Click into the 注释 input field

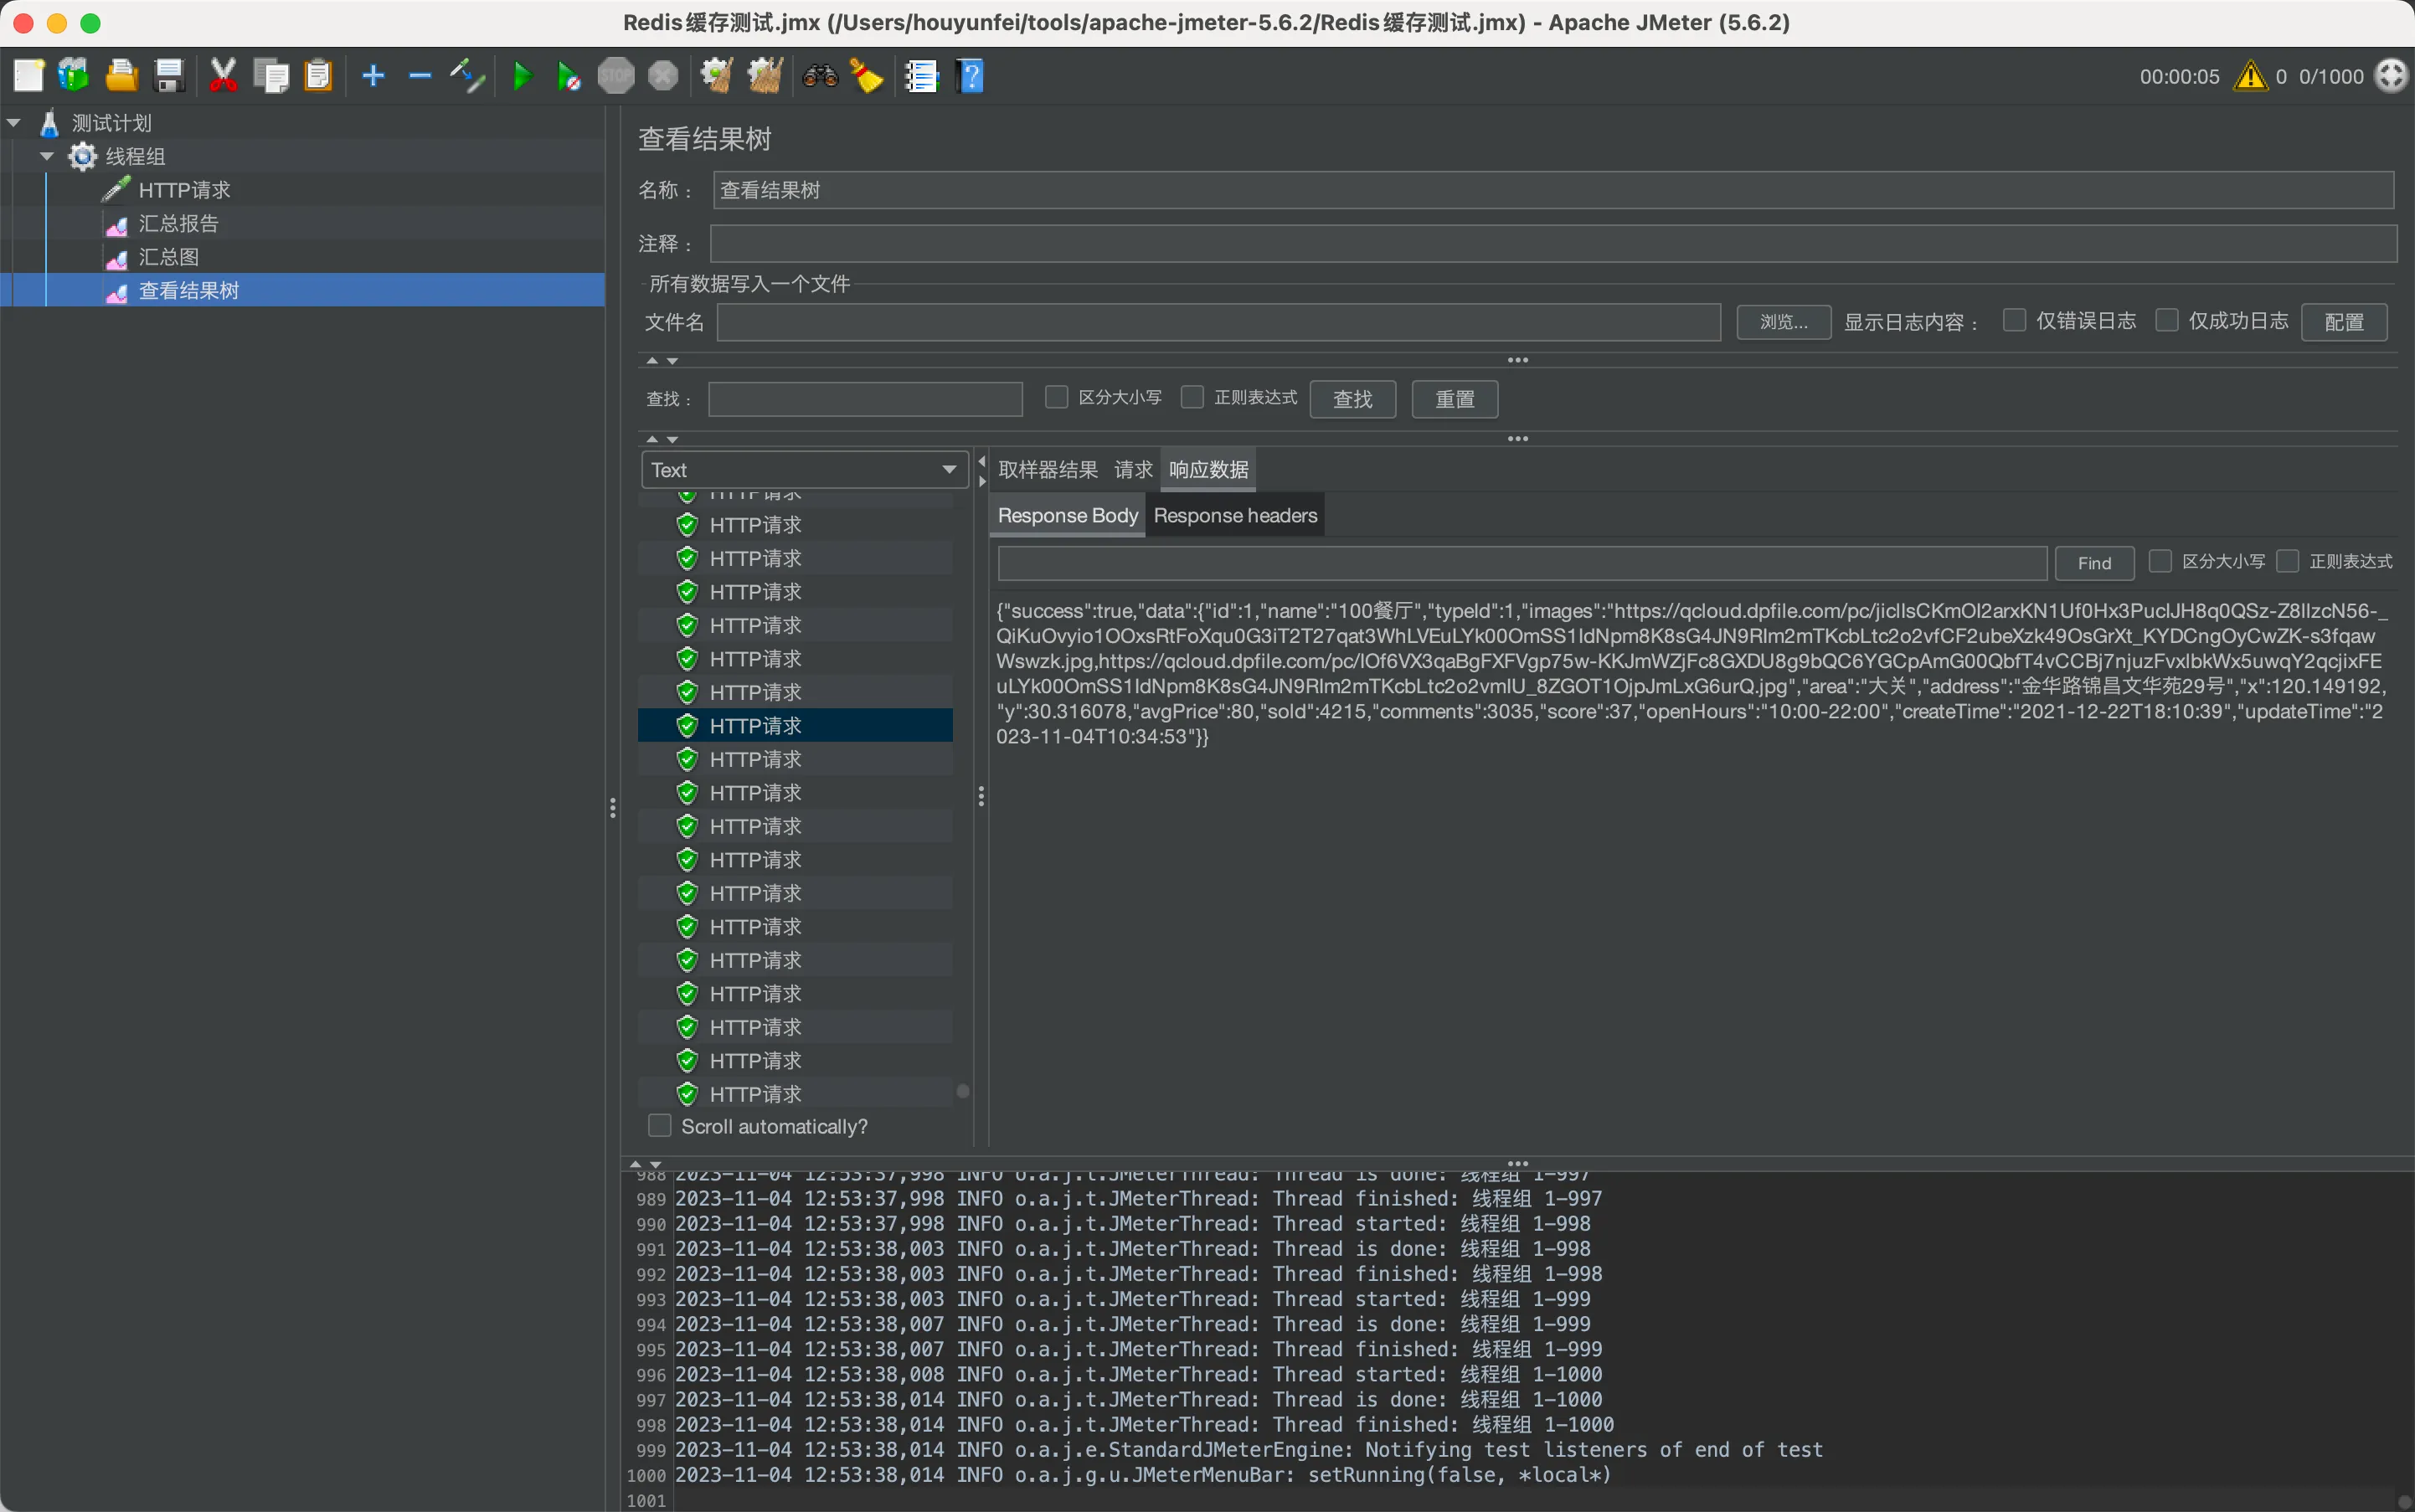click(1554, 243)
